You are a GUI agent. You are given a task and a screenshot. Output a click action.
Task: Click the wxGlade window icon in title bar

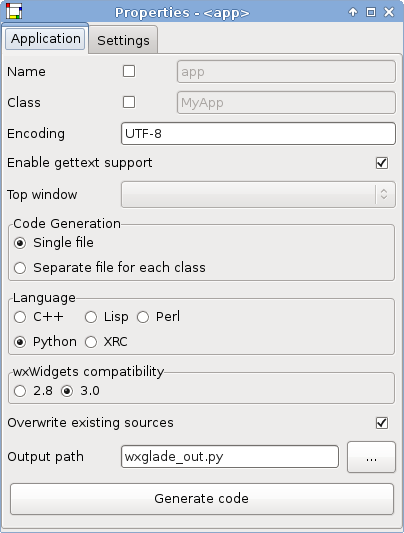coord(14,11)
